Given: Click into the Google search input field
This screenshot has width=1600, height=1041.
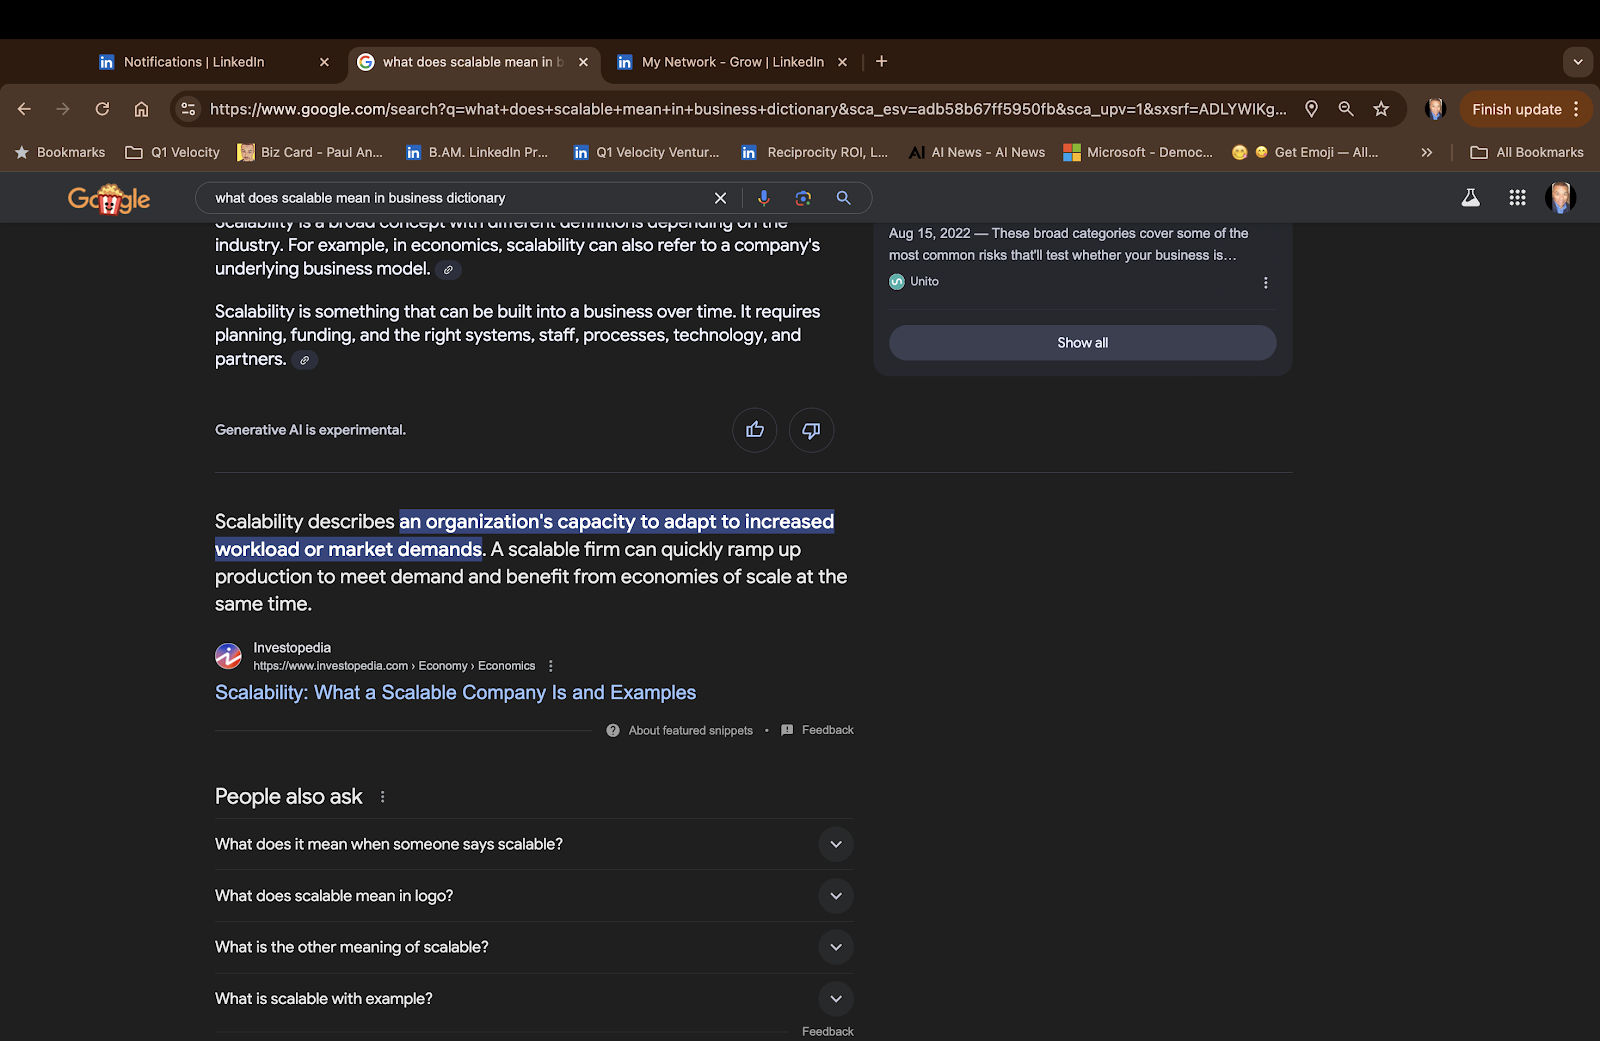Looking at the screenshot, I should pos(455,198).
